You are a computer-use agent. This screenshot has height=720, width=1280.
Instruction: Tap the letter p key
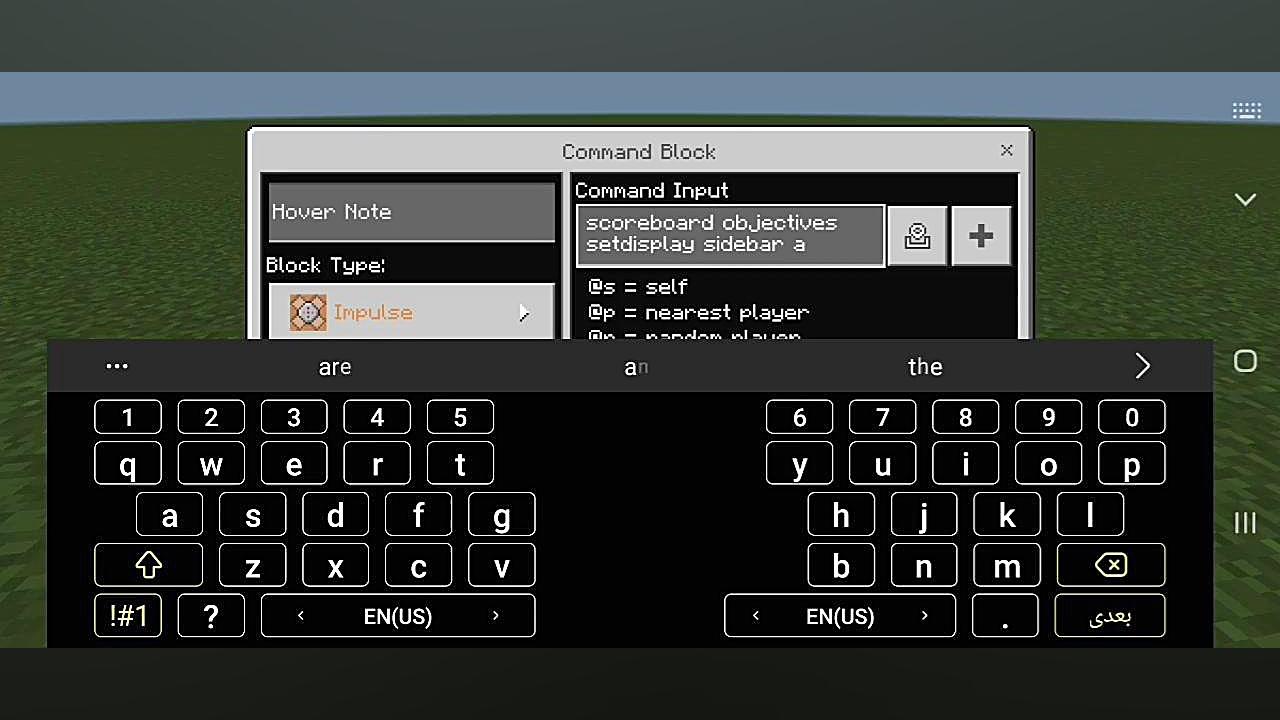(x=1131, y=464)
